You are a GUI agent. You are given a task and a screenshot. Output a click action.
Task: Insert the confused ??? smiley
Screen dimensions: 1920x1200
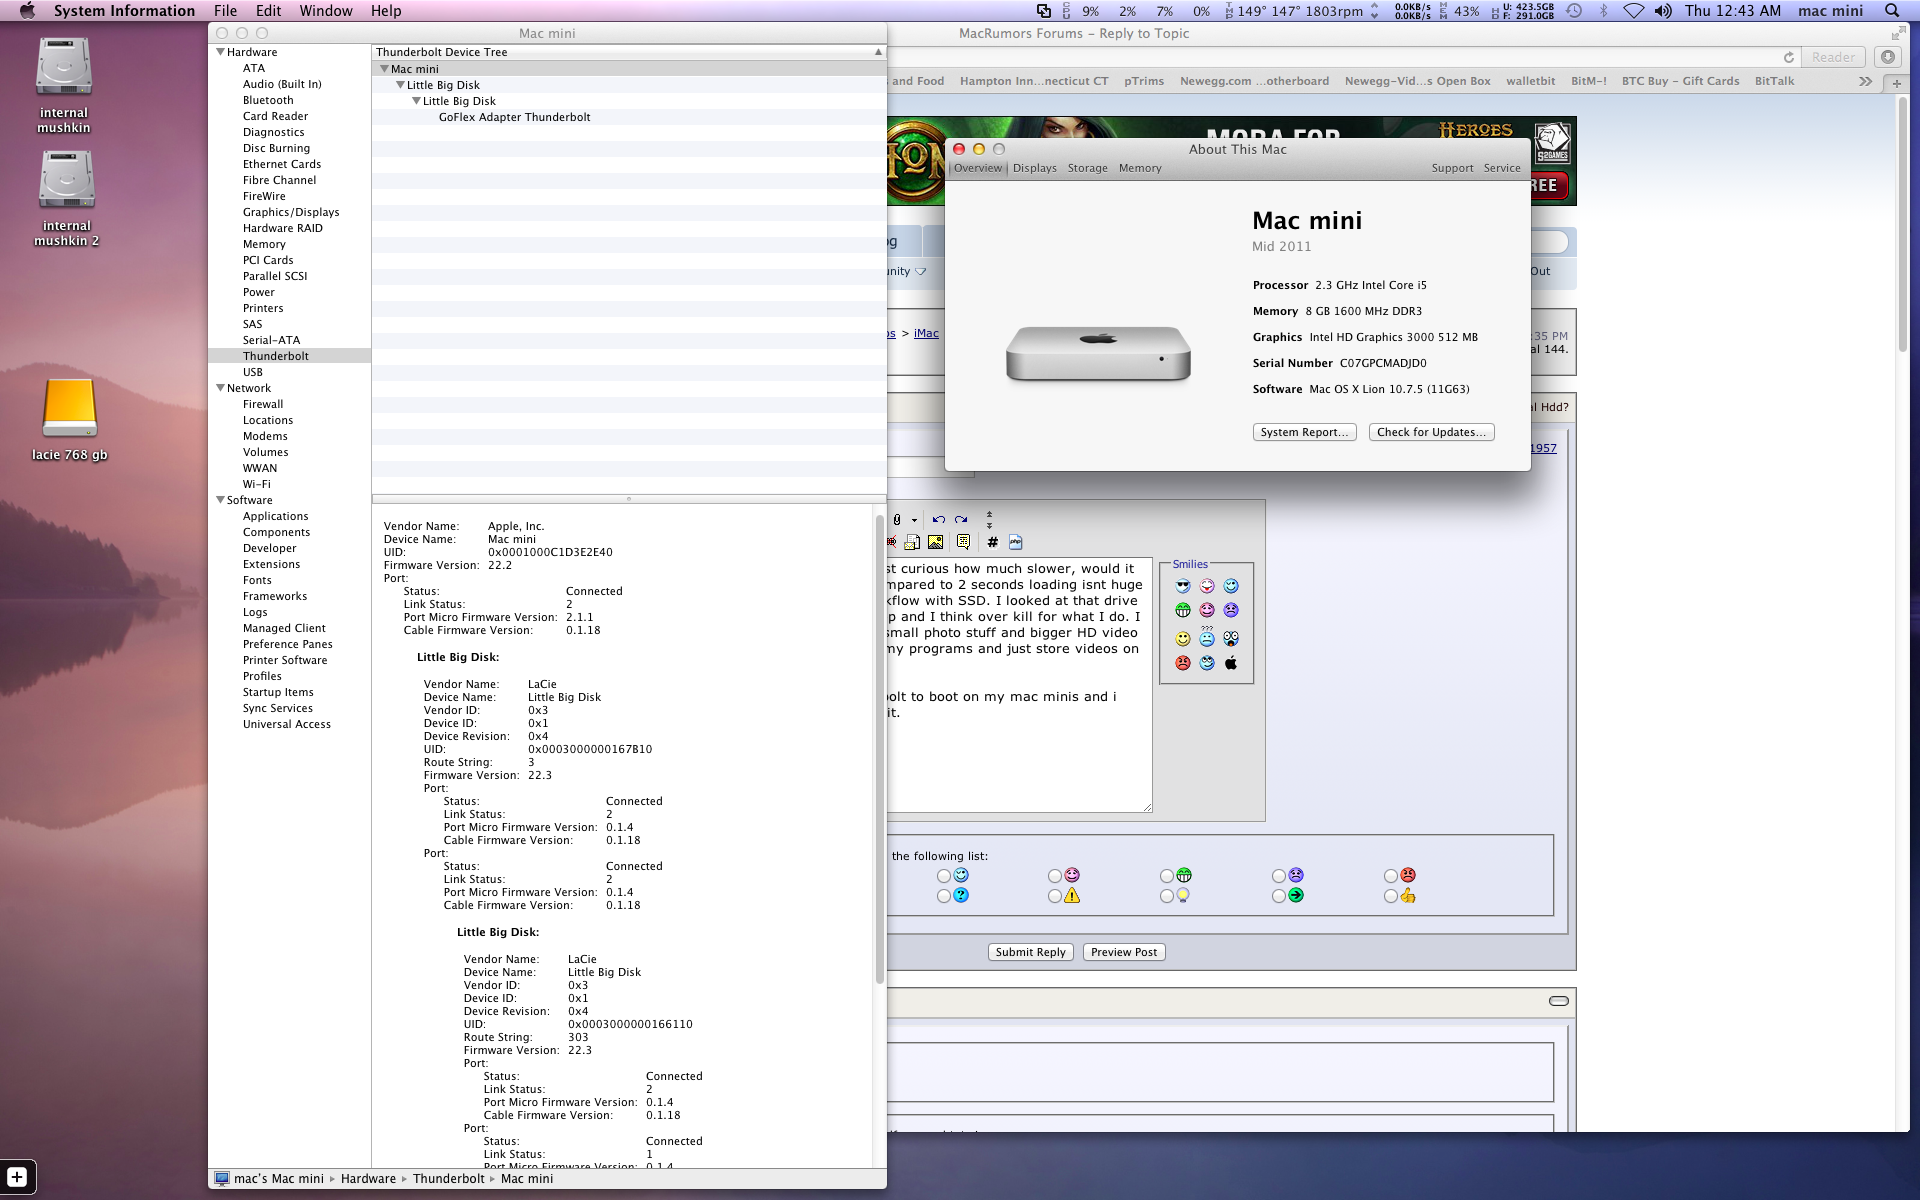click(1207, 636)
